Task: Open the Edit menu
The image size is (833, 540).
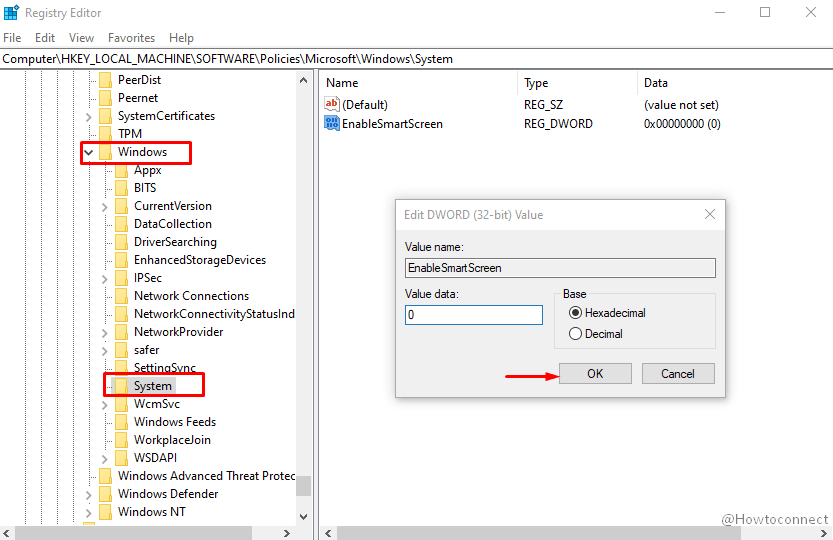Action: pos(45,38)
